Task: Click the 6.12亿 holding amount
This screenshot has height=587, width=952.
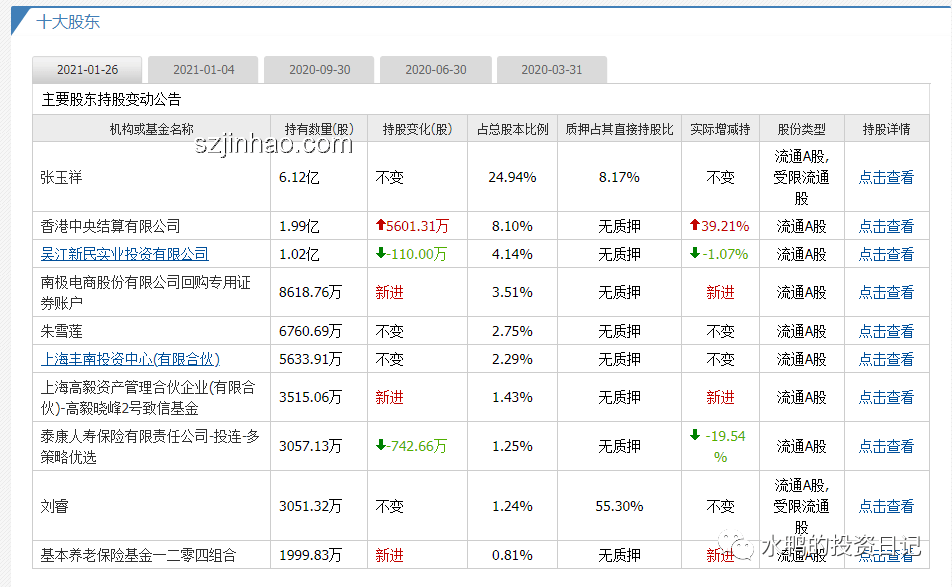Action: [299, 177]
